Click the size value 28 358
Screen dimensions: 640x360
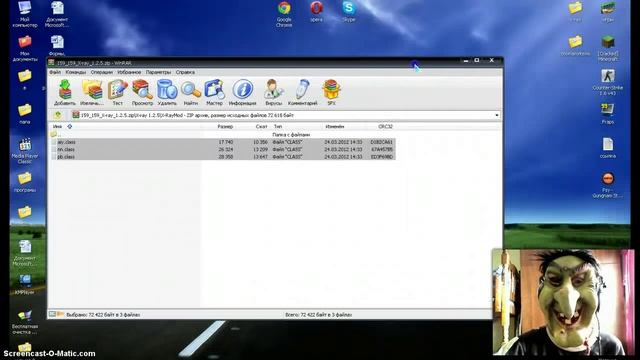coord(226,157)
